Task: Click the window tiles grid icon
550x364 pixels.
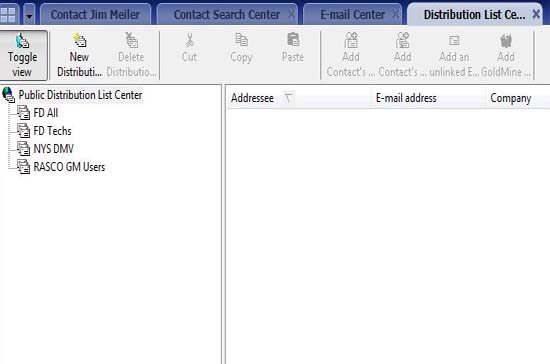Action: tap(8, 15)
